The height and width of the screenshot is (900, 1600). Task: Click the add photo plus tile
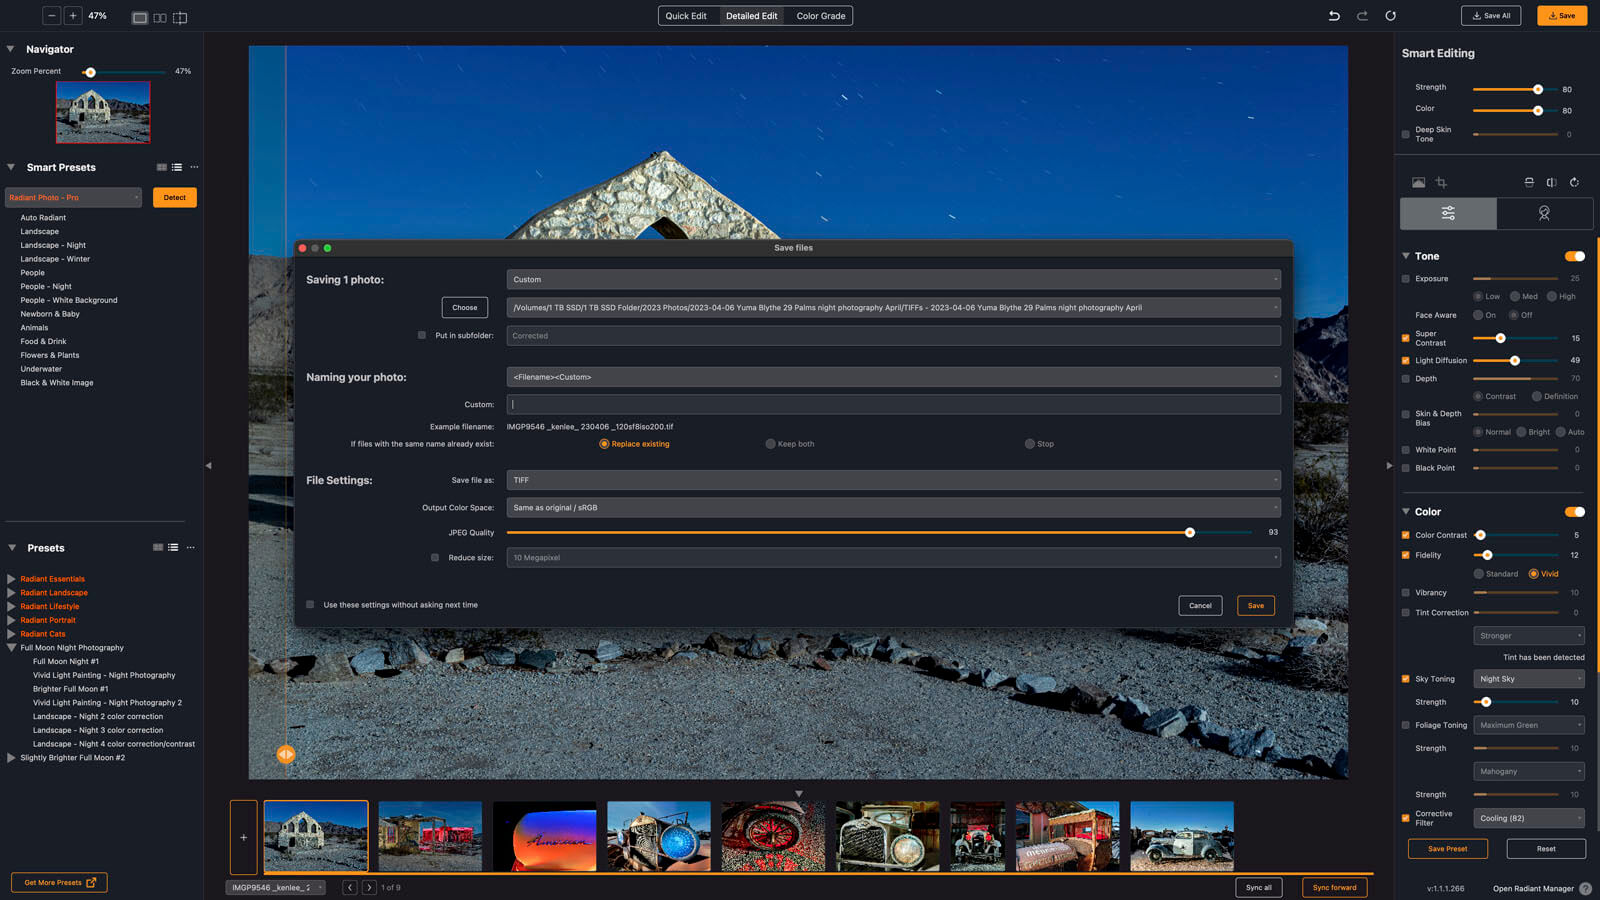click(243, 837)
